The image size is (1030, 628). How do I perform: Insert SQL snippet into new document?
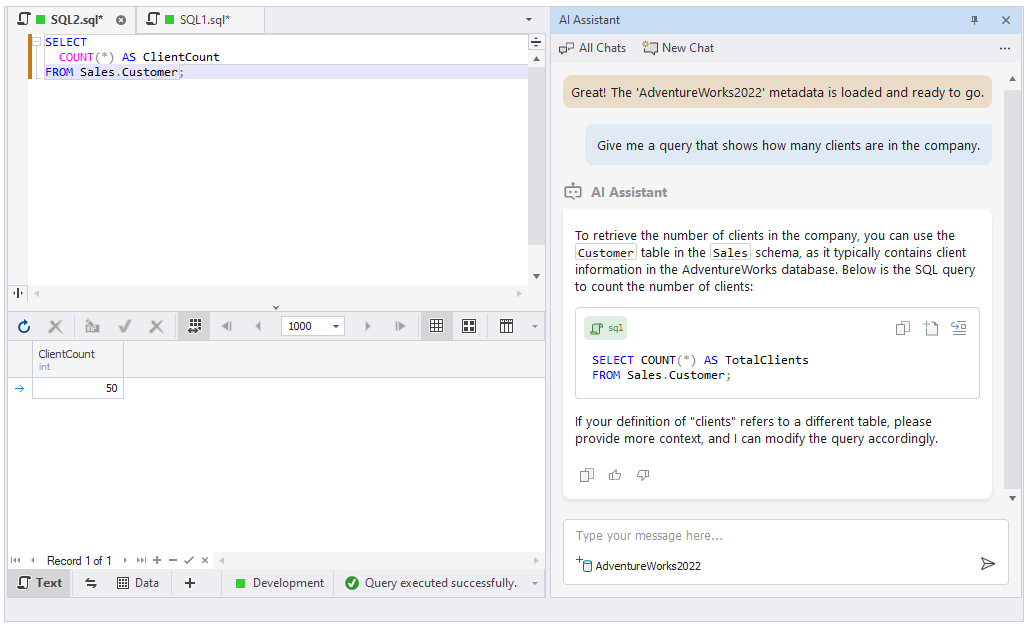931,328
